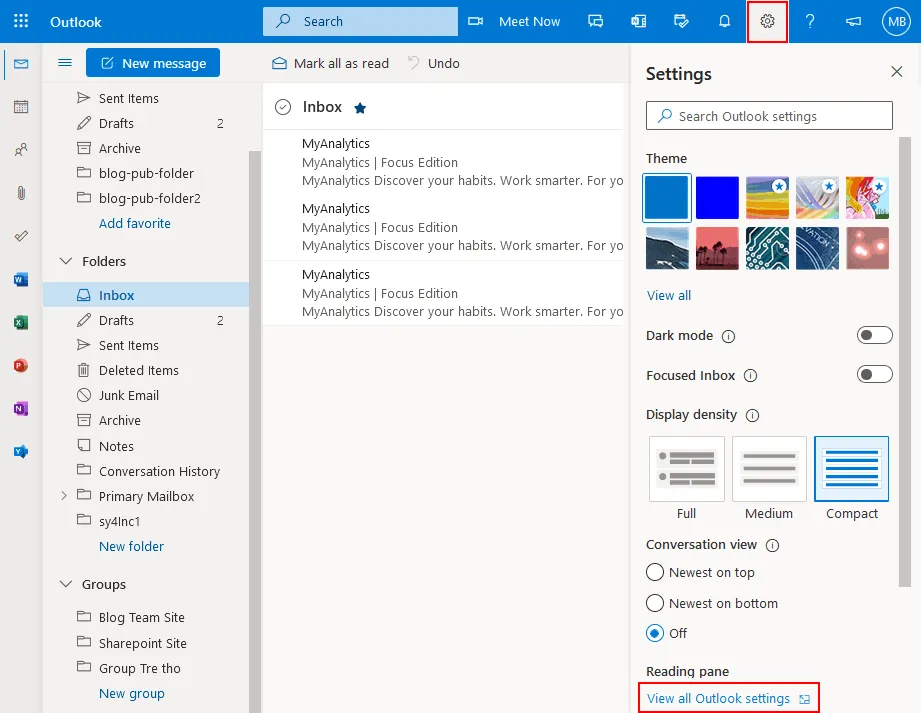Open the Settings gear icon
Viewport: 921px width, 713px height.
767,21
